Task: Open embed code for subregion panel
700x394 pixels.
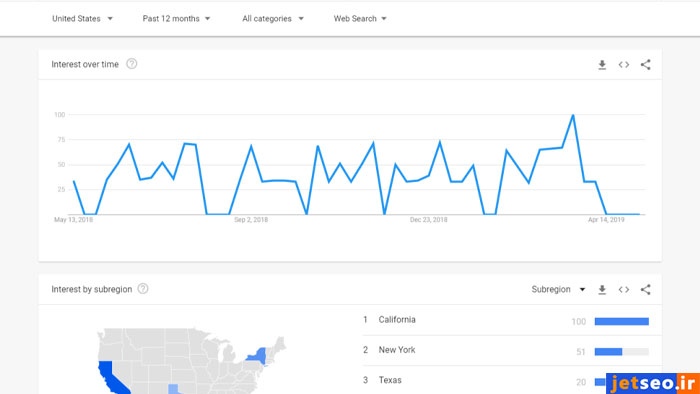Action: tap(624, 290)
